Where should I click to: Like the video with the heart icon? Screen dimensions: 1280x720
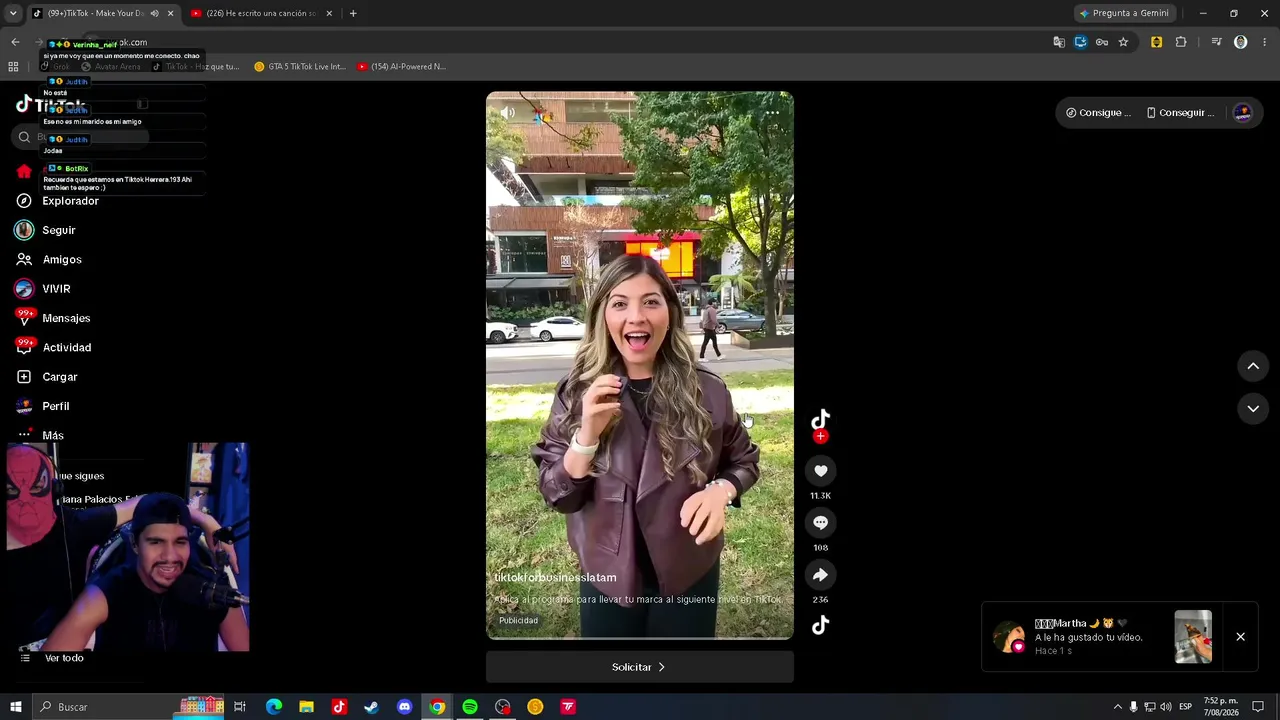(820, 471)
